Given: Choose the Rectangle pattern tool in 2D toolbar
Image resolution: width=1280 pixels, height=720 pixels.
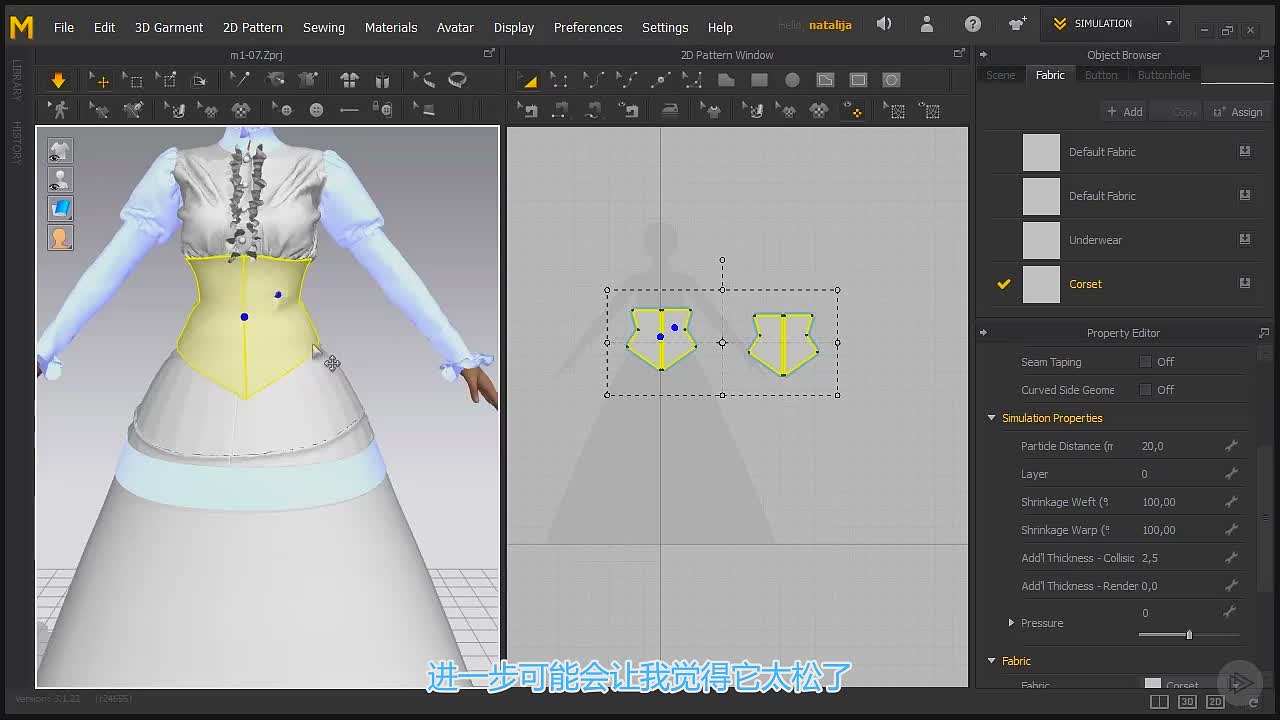Looking at the screenshot, I should click(760, 80).
